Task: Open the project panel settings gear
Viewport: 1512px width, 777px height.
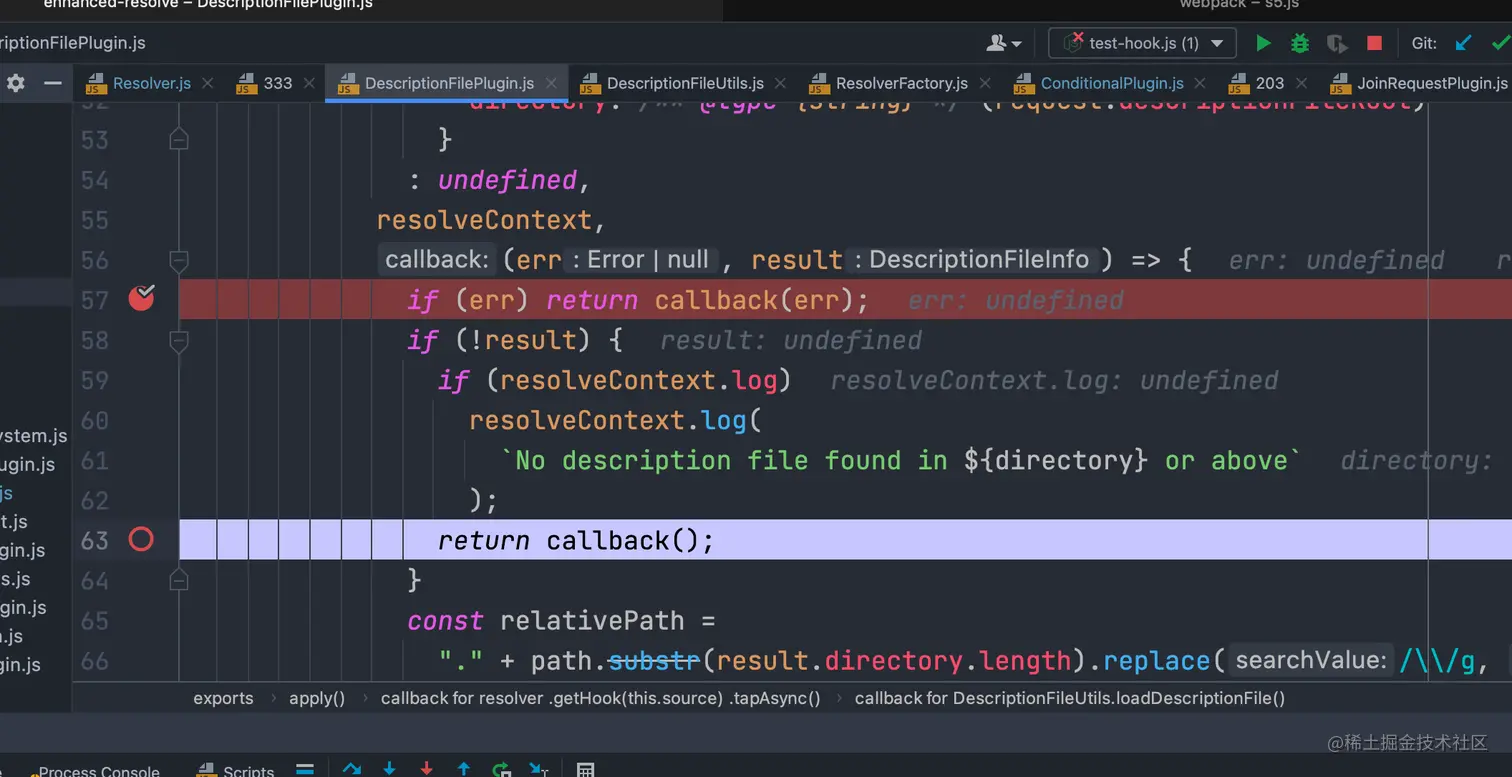Action: [16, 83]
